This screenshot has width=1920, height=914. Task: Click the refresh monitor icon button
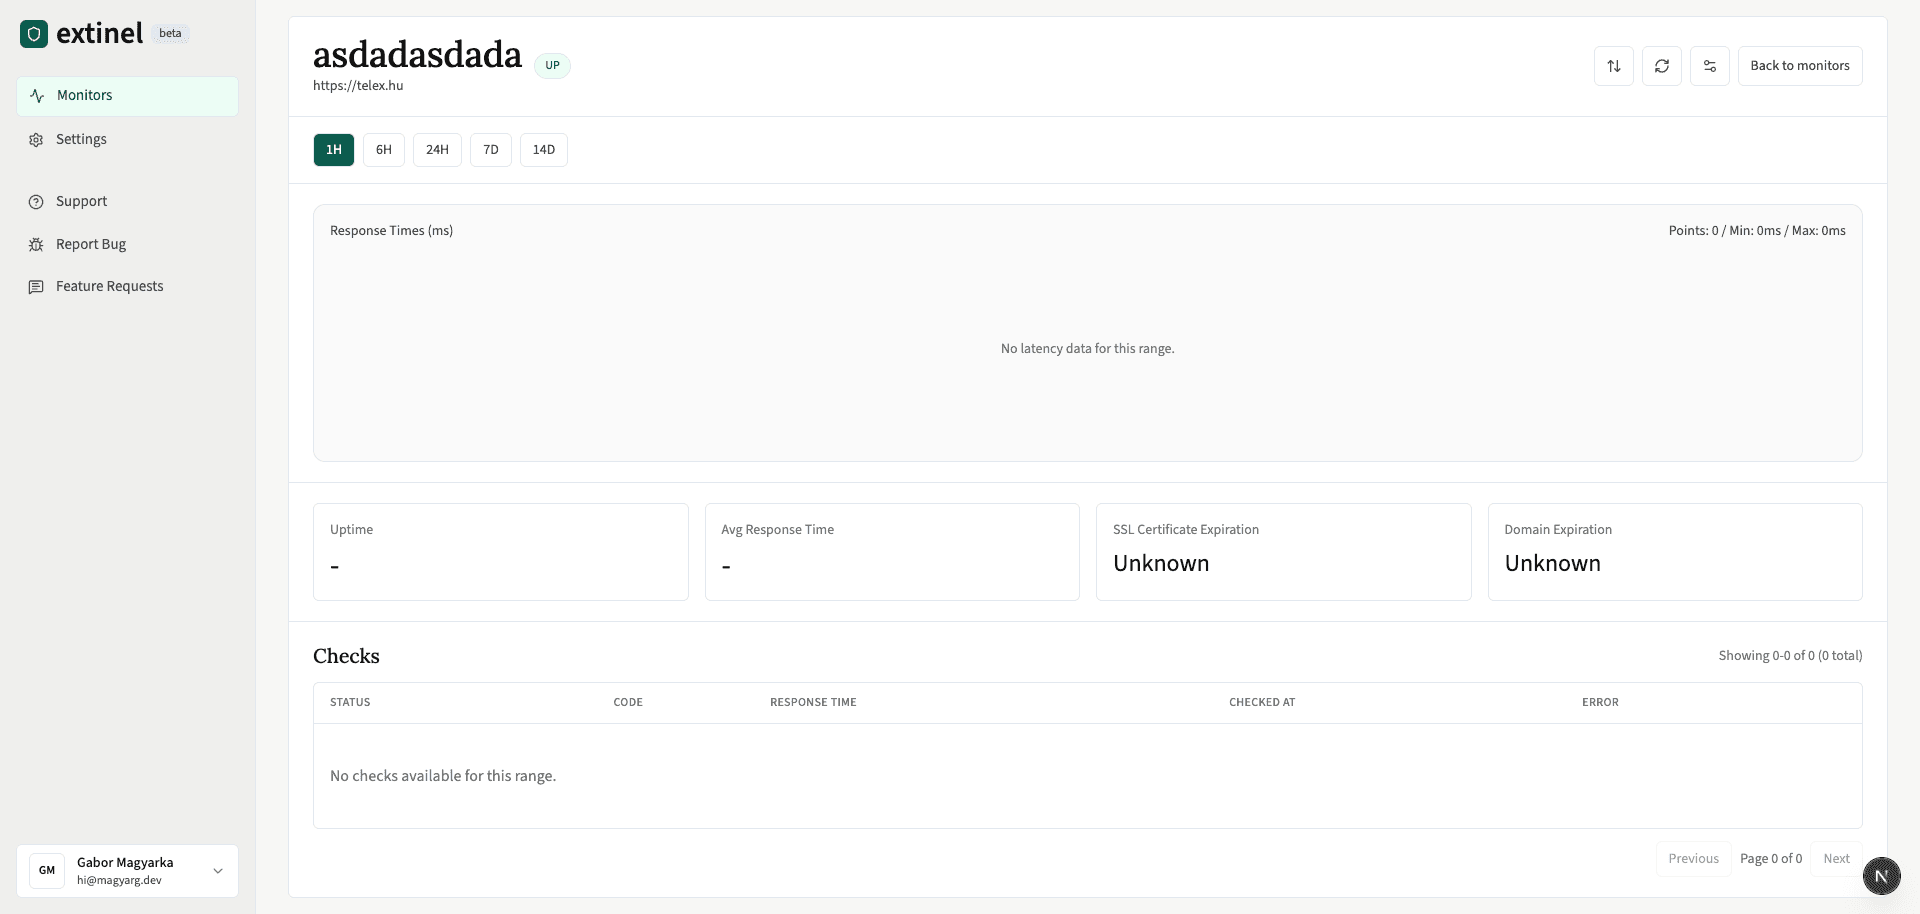tap(1661, 66)
